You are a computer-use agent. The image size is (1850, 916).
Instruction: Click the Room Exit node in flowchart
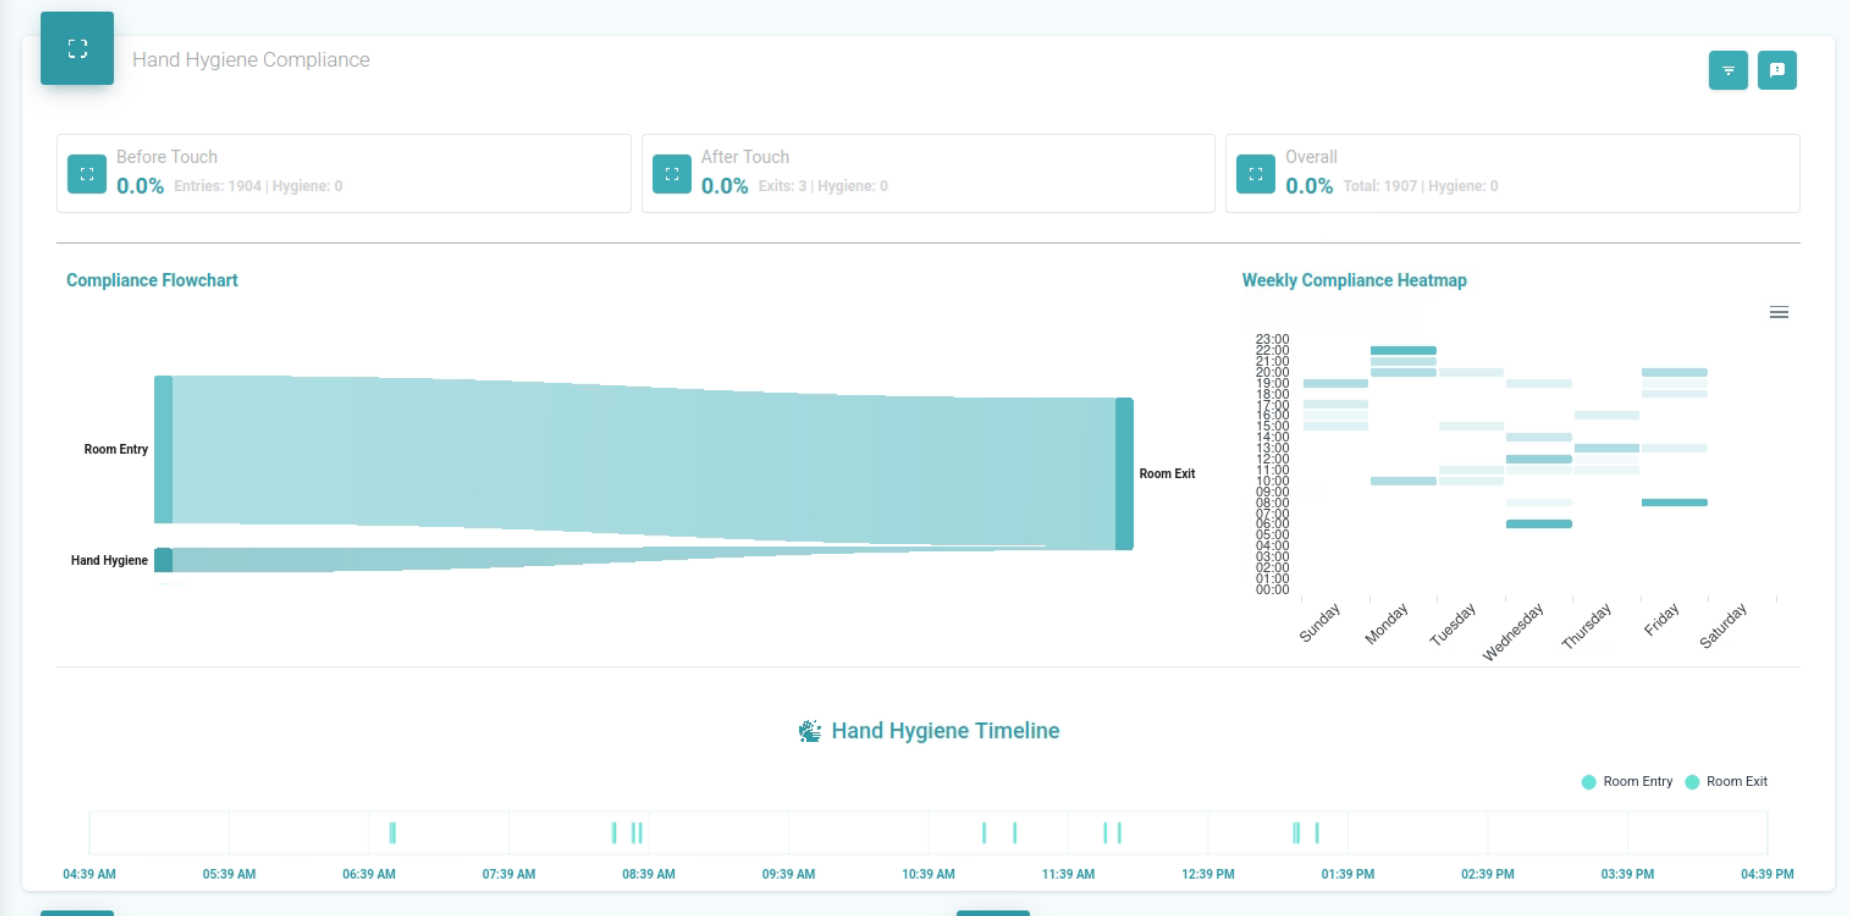point(1124,474)
